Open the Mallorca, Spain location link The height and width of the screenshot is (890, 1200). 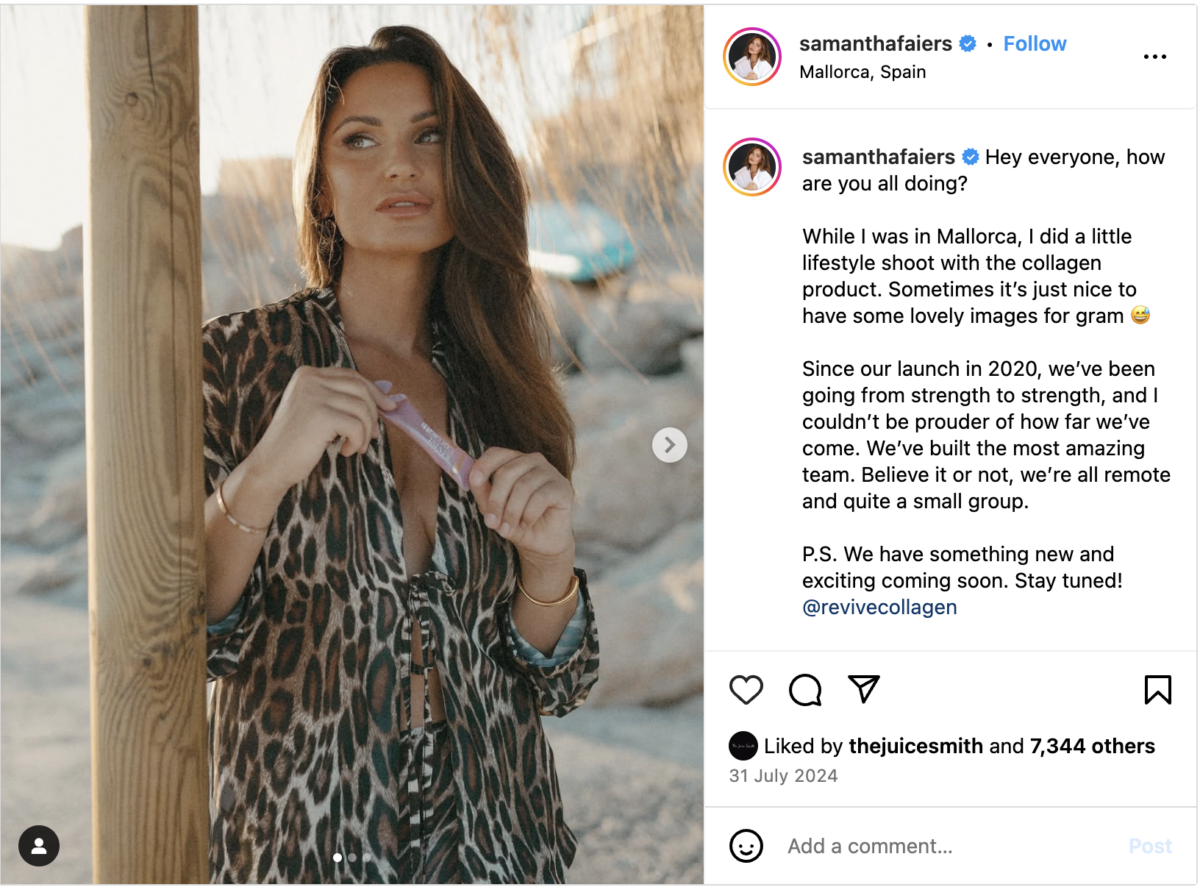[862, 72]
